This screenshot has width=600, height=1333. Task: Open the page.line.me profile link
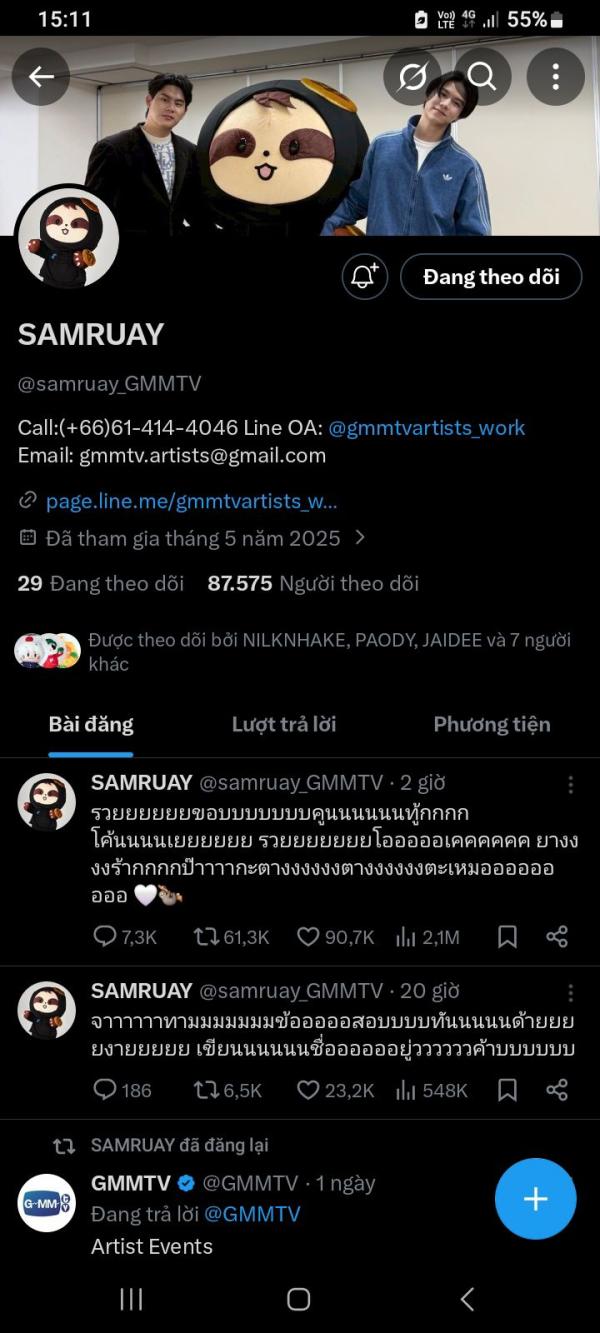tap(191, 501)
